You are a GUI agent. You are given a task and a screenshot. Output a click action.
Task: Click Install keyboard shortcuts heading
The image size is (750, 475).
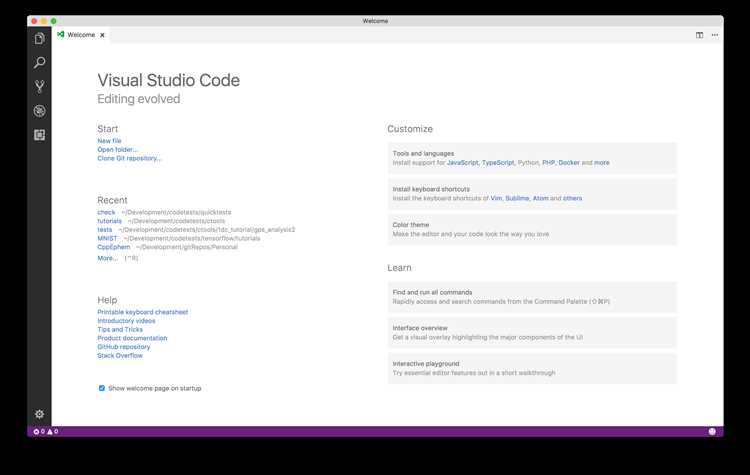[431, 189]
